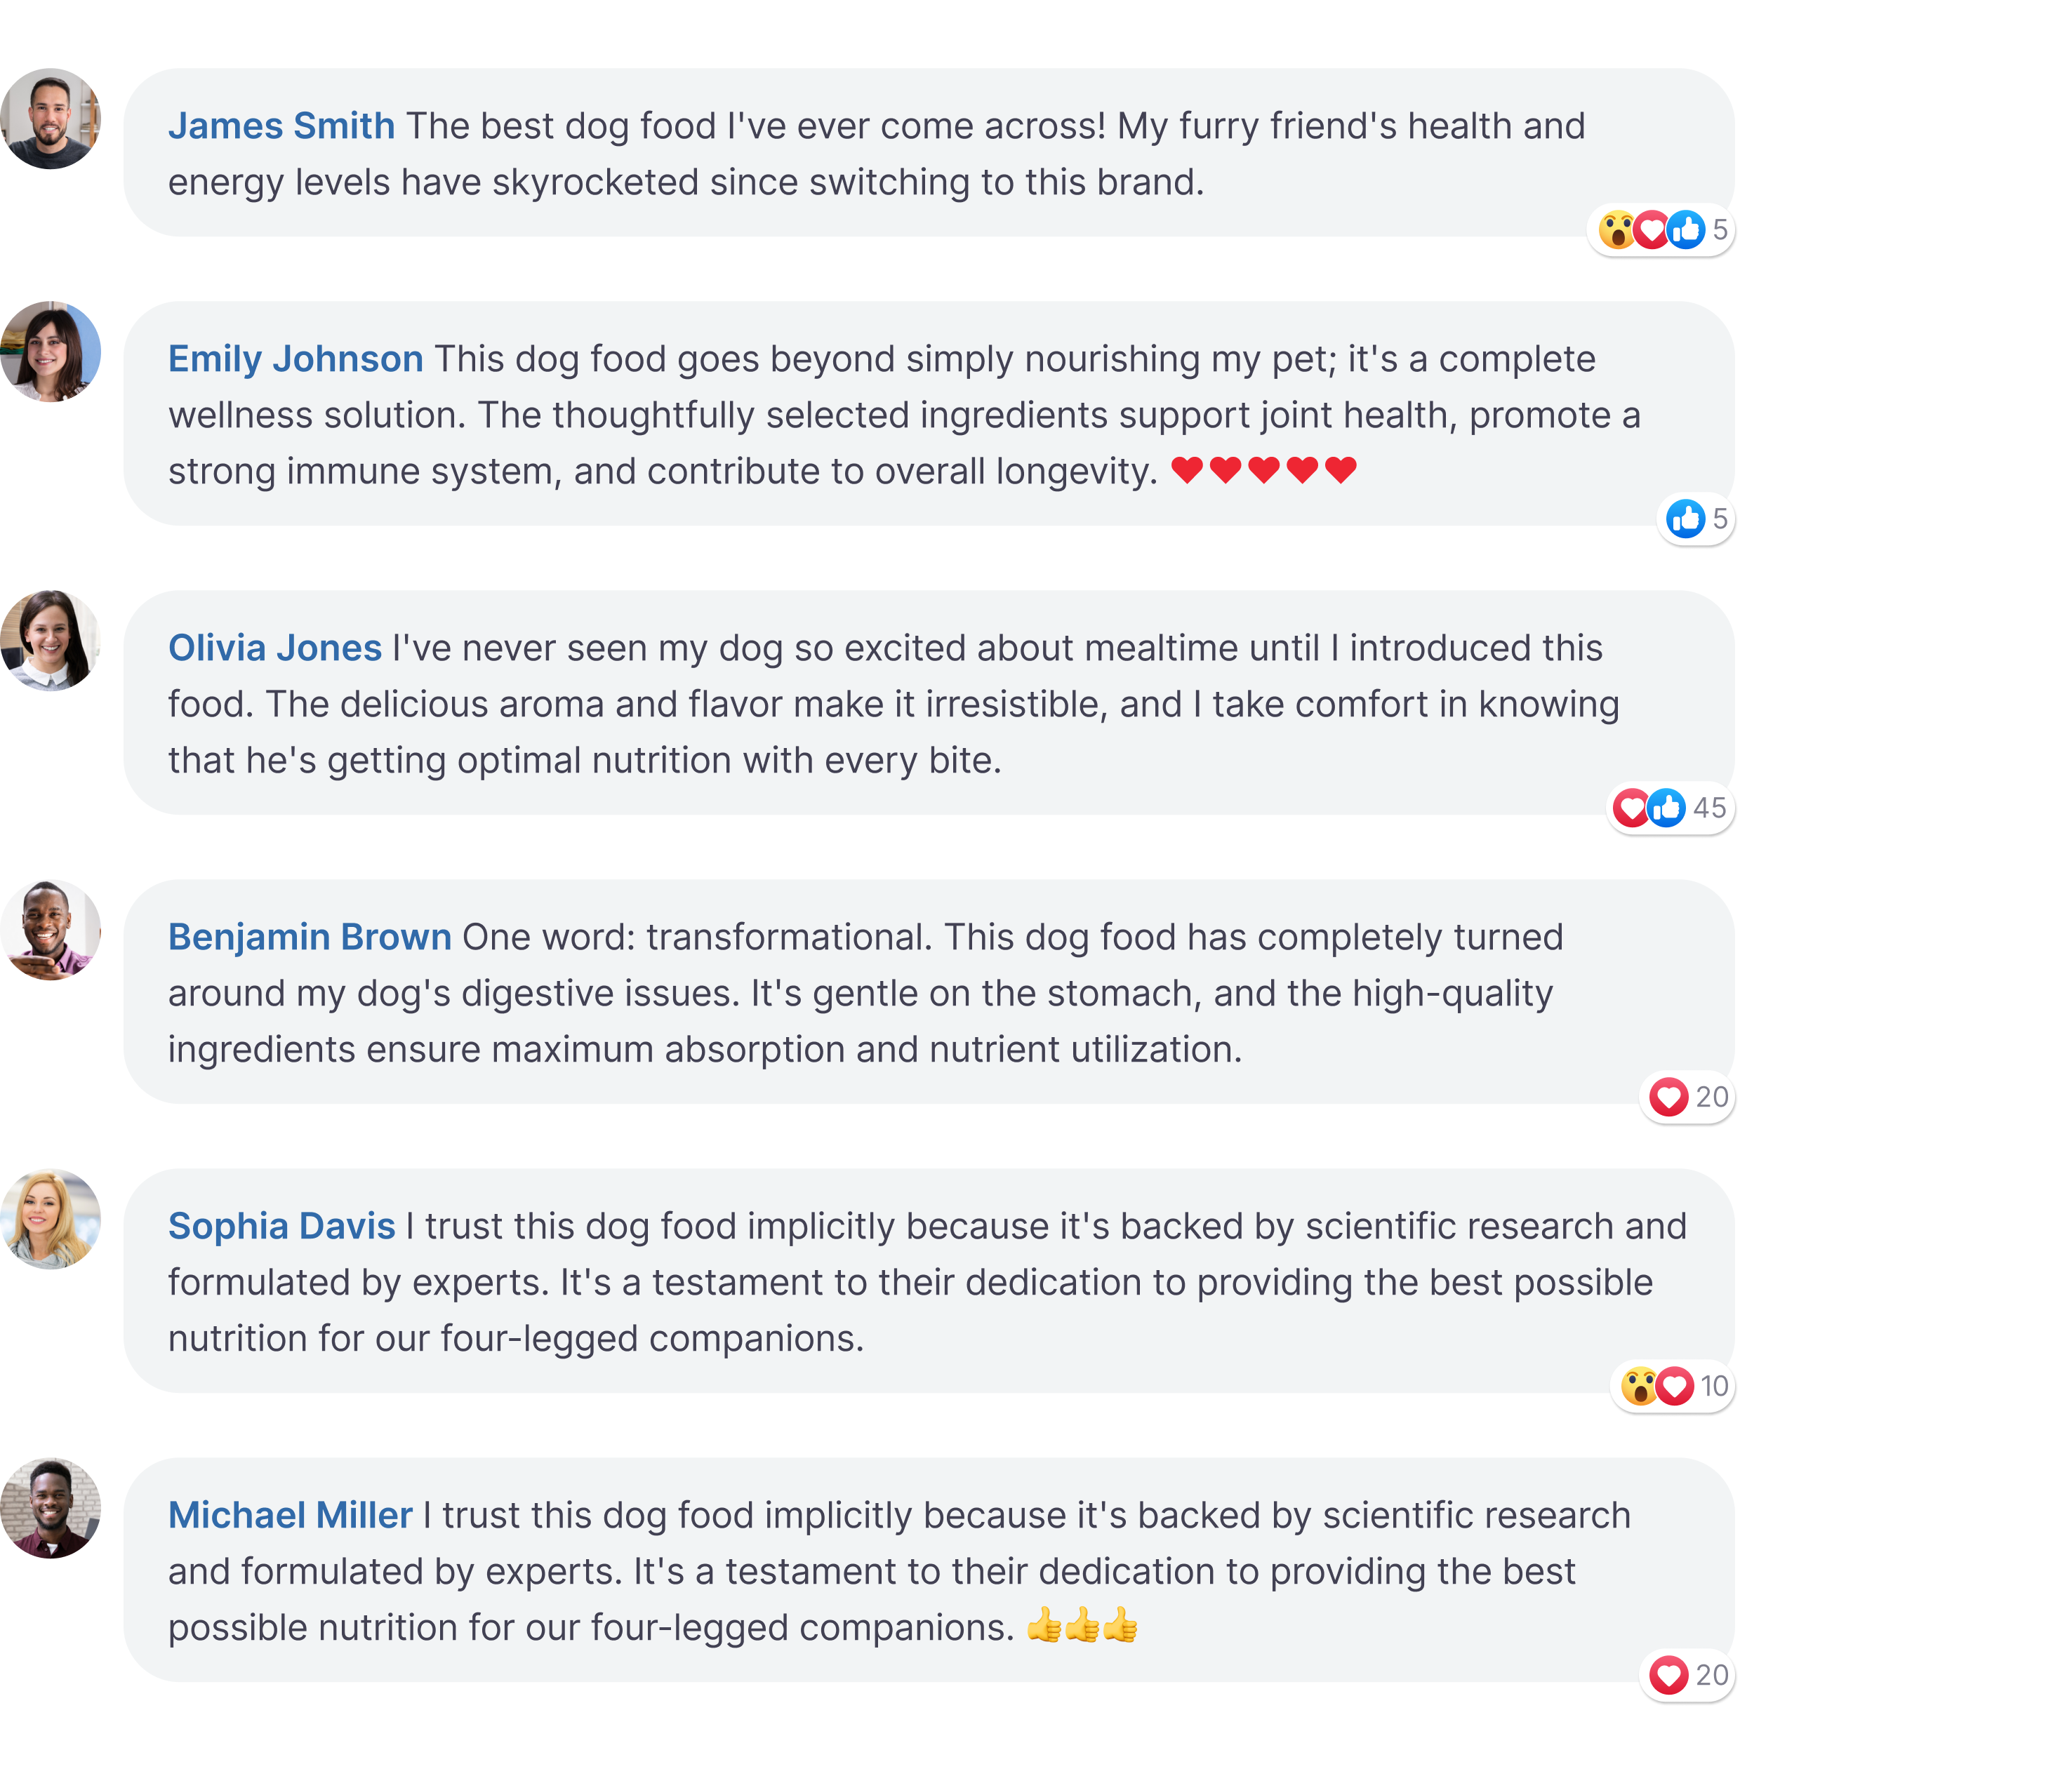
Task: Click the wow emoji on James Smith's comment
Action: point(1615,230)
